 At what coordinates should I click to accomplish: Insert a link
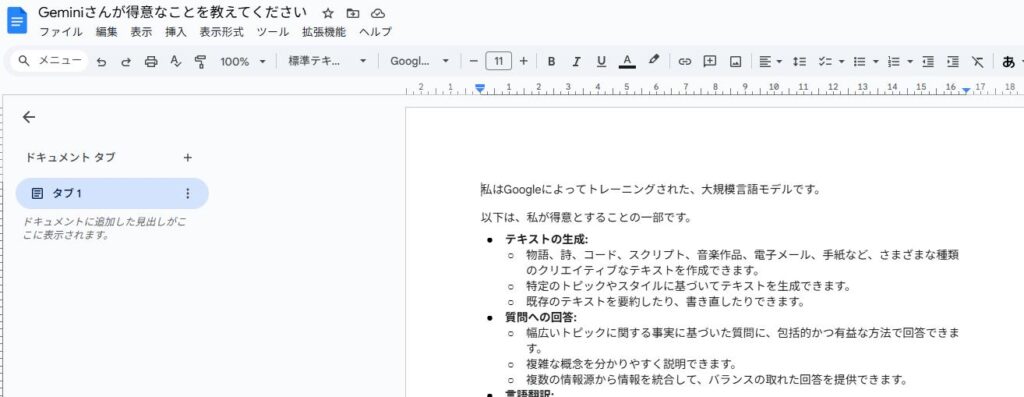[x=684, y=61]
